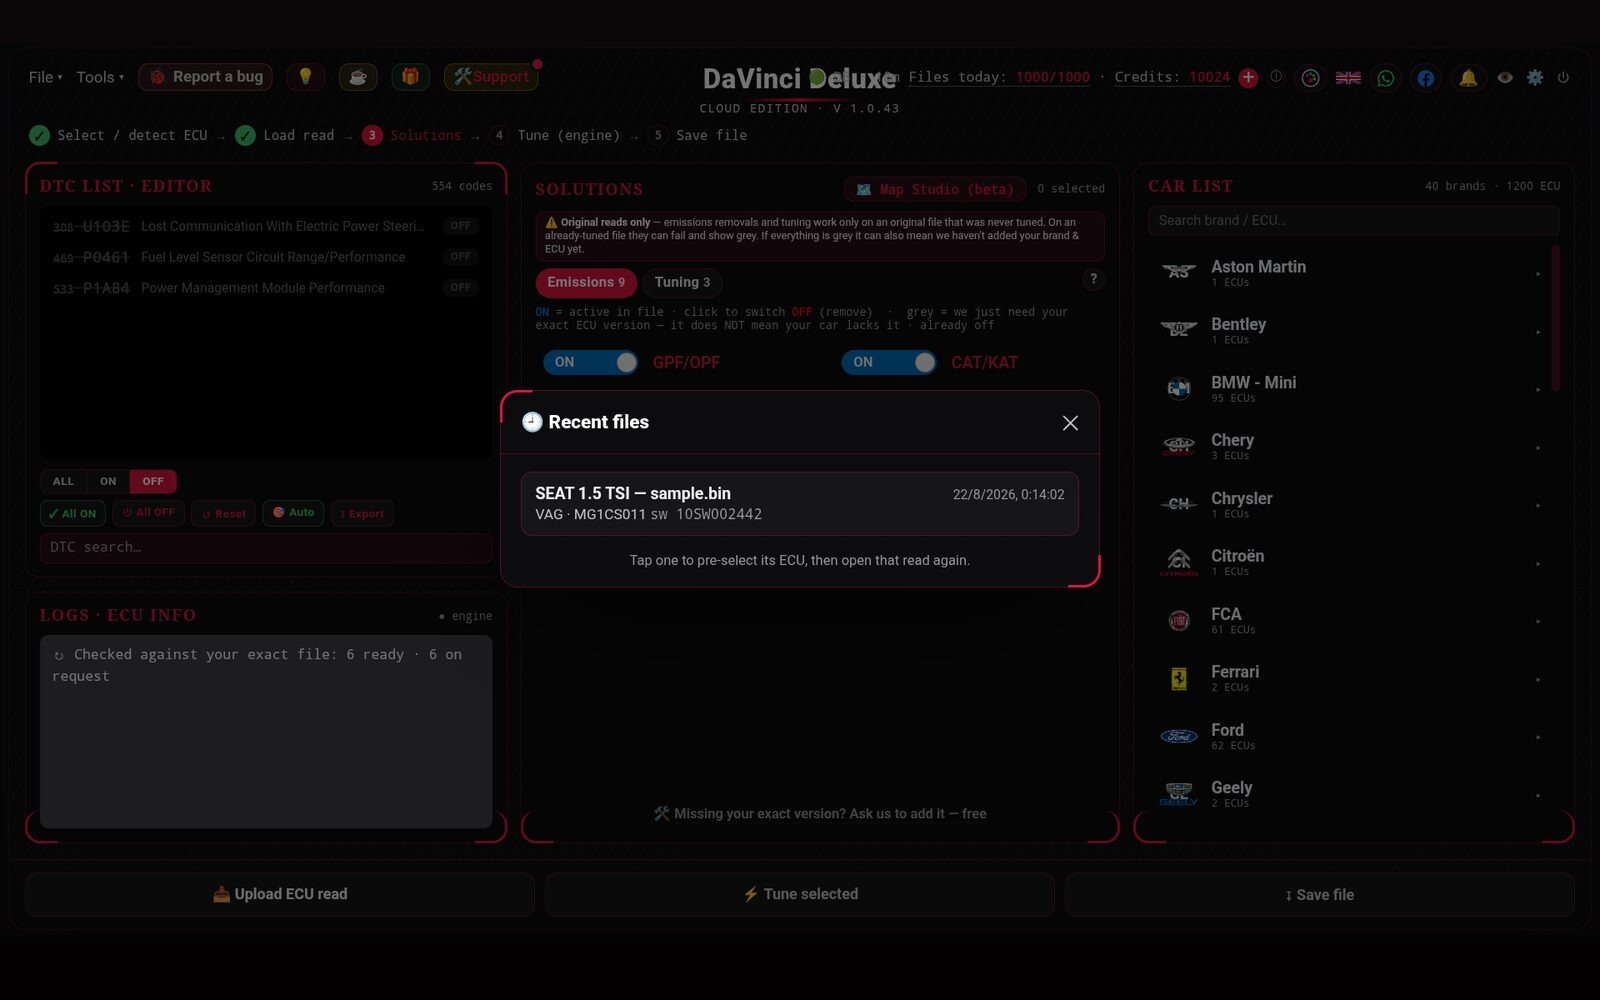
Task: Open Map Studio (beta)
Action: coord(935,189)
